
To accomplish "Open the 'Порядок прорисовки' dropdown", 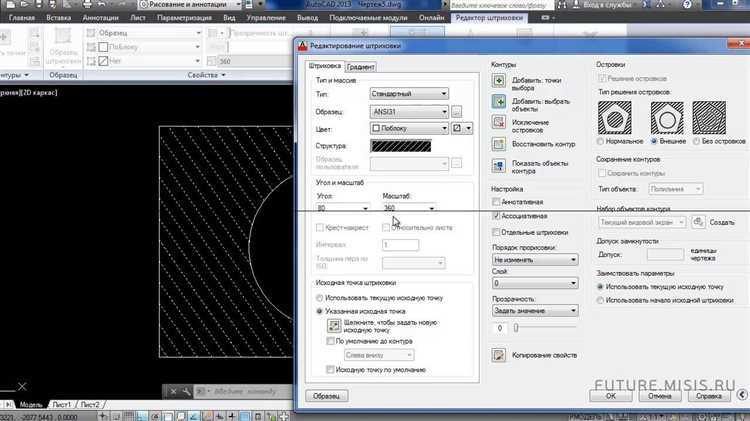I will tap(535, 259).
